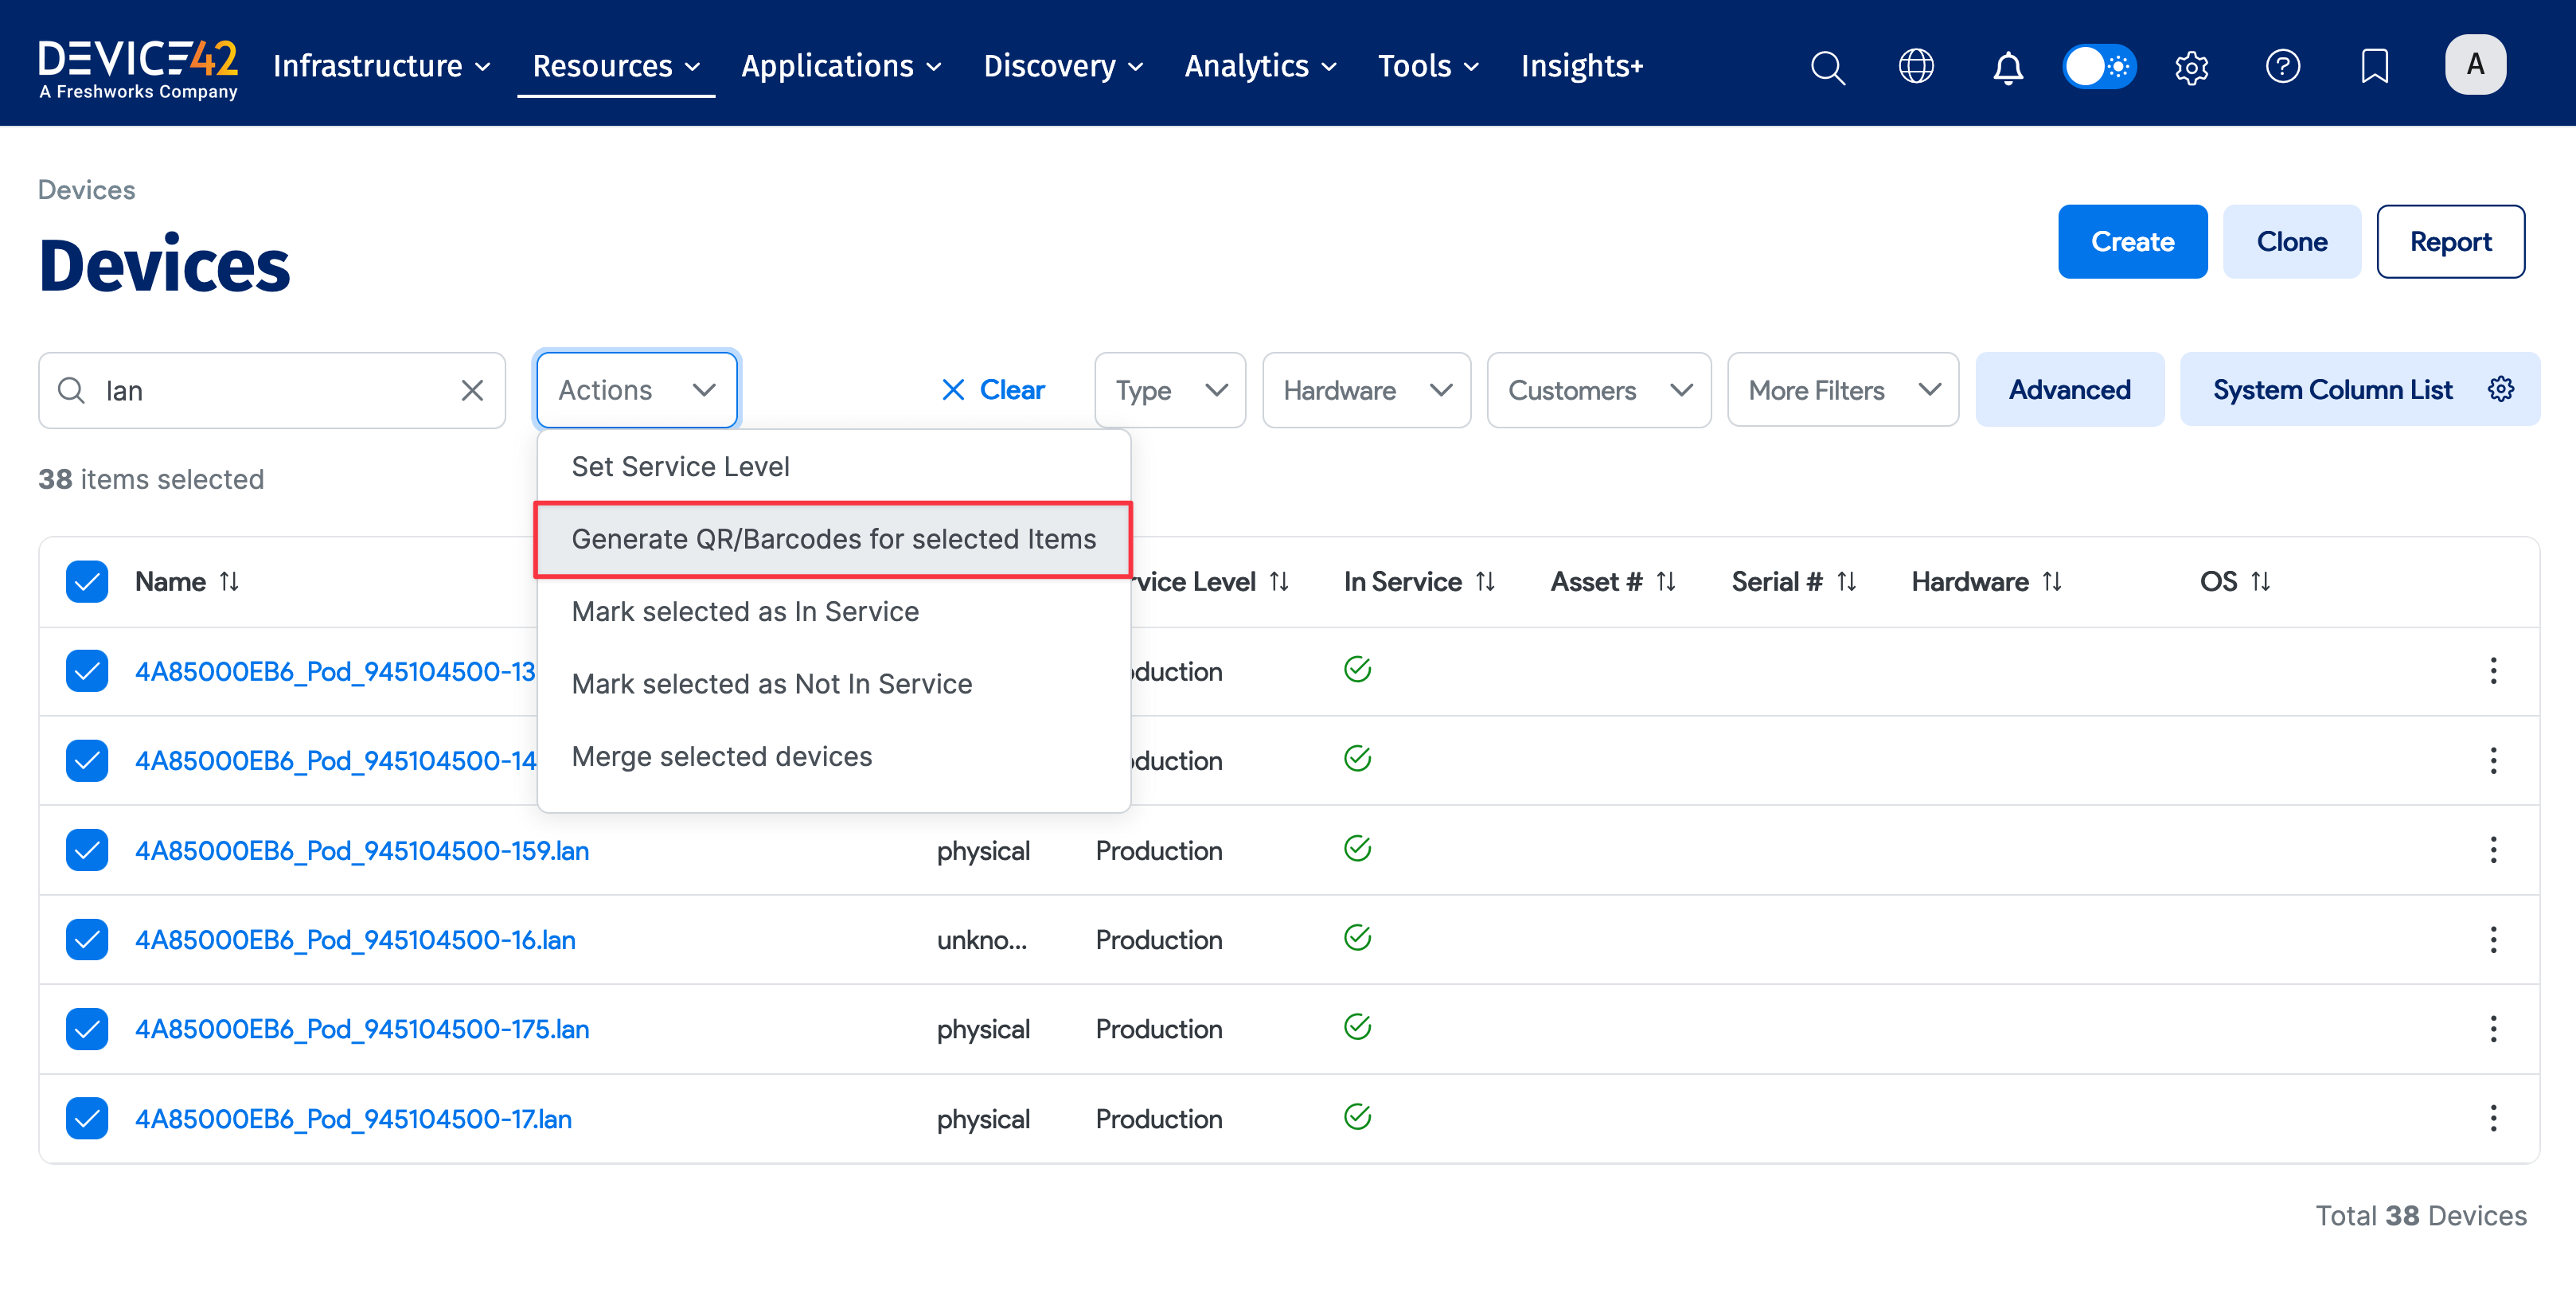
Task: Click the help question mark icon
Action: pyautogui.click(x=2282, y=67)
